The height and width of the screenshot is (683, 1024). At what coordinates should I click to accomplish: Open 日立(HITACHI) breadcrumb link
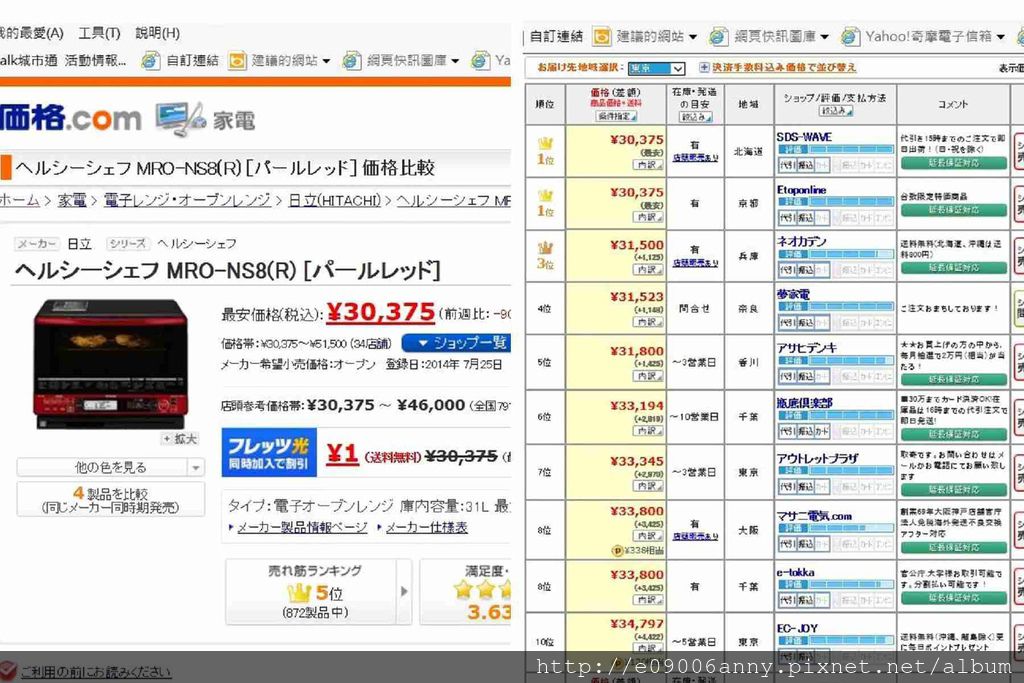pos(334,200)
